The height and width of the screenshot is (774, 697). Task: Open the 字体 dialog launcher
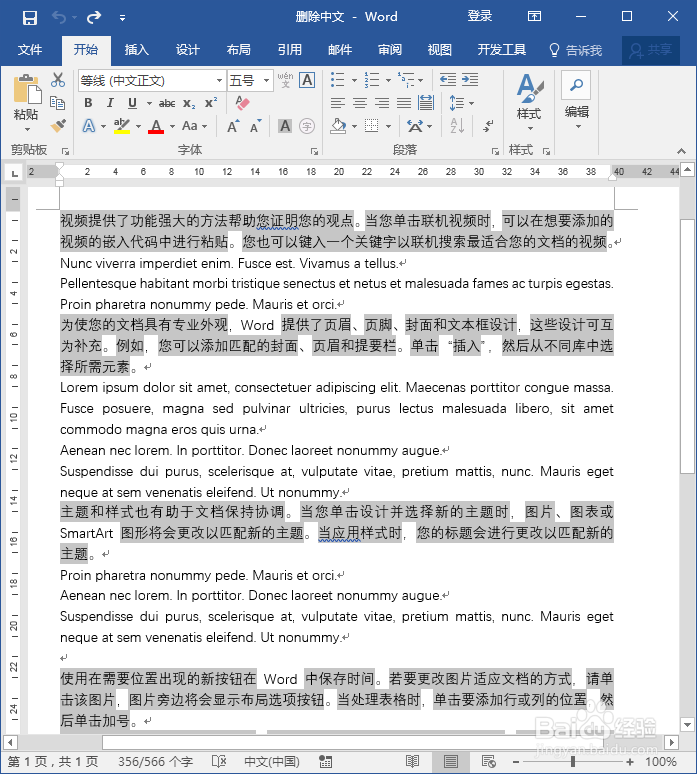314,151
